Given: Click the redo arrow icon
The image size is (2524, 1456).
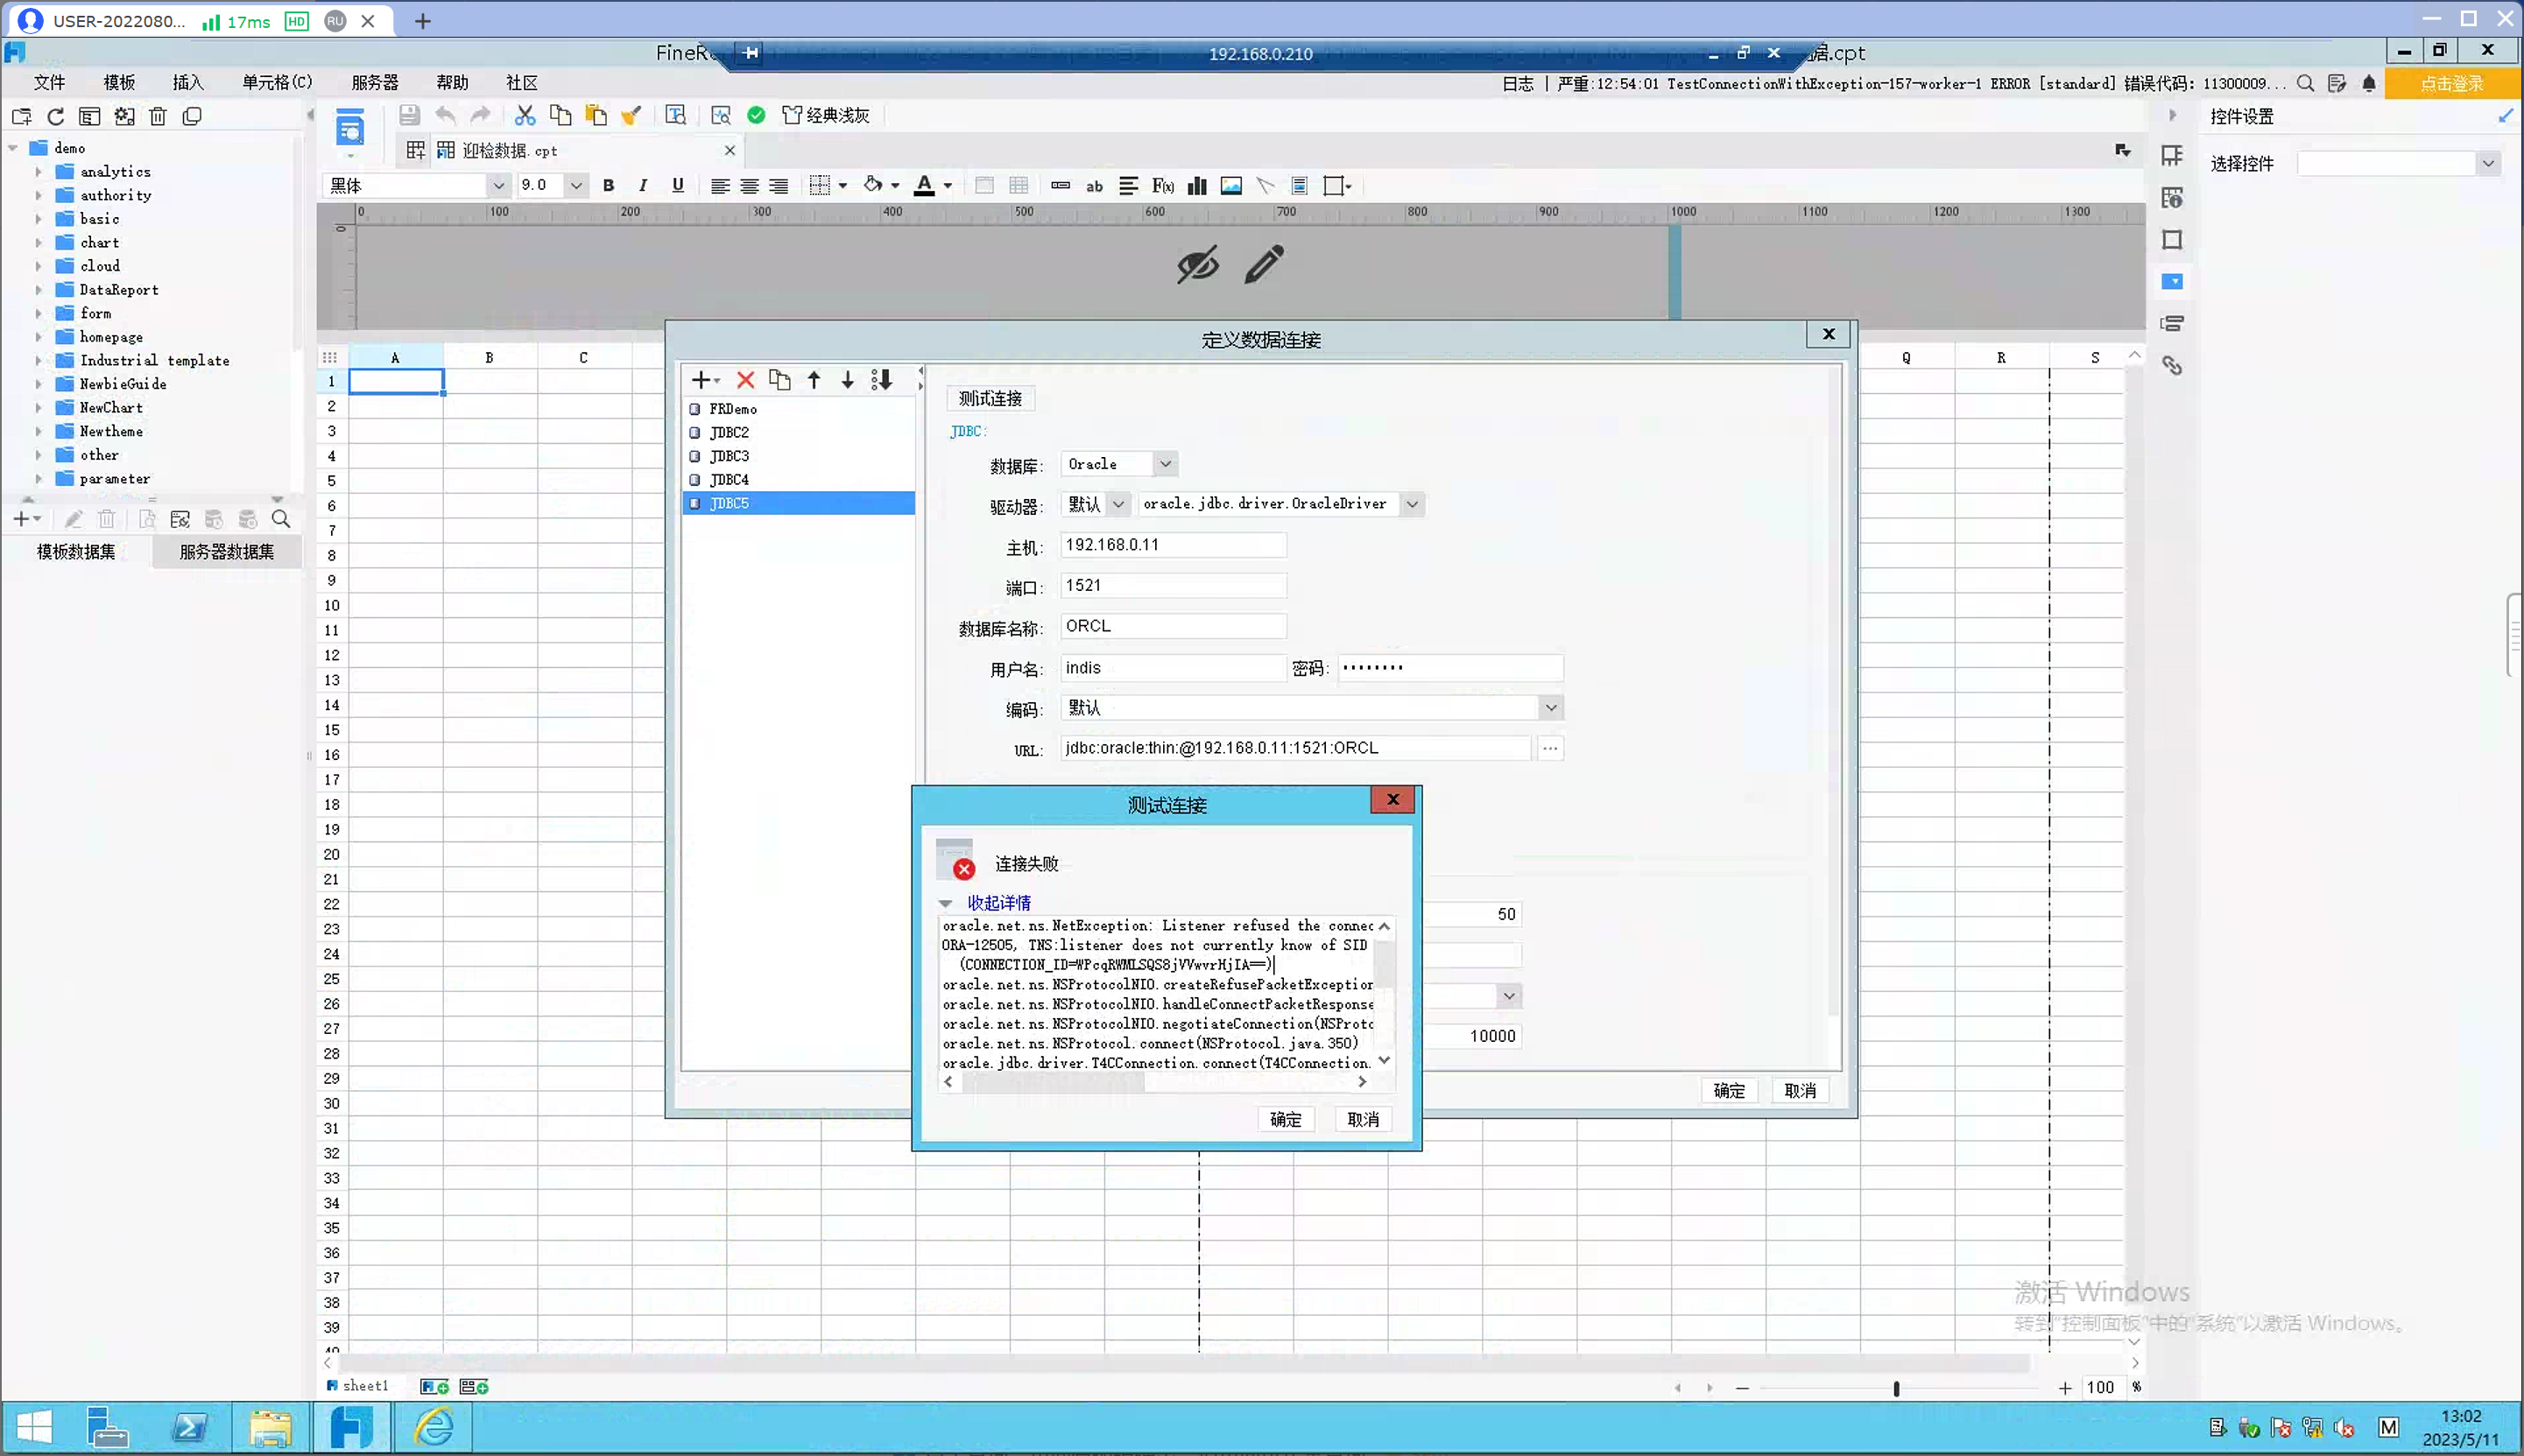Looking at the screenshot, I should pos(481,115).
